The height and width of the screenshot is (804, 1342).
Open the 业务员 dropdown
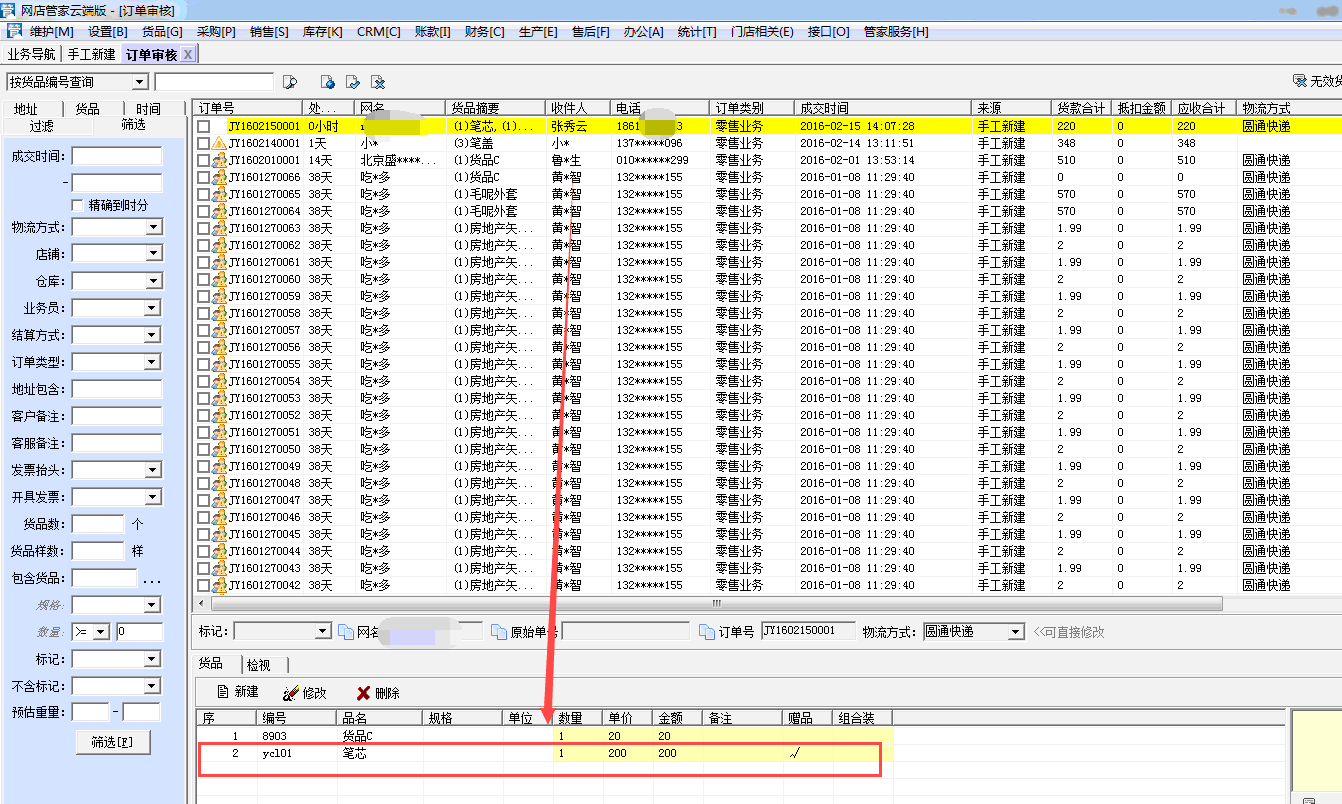tap(153, 309)
